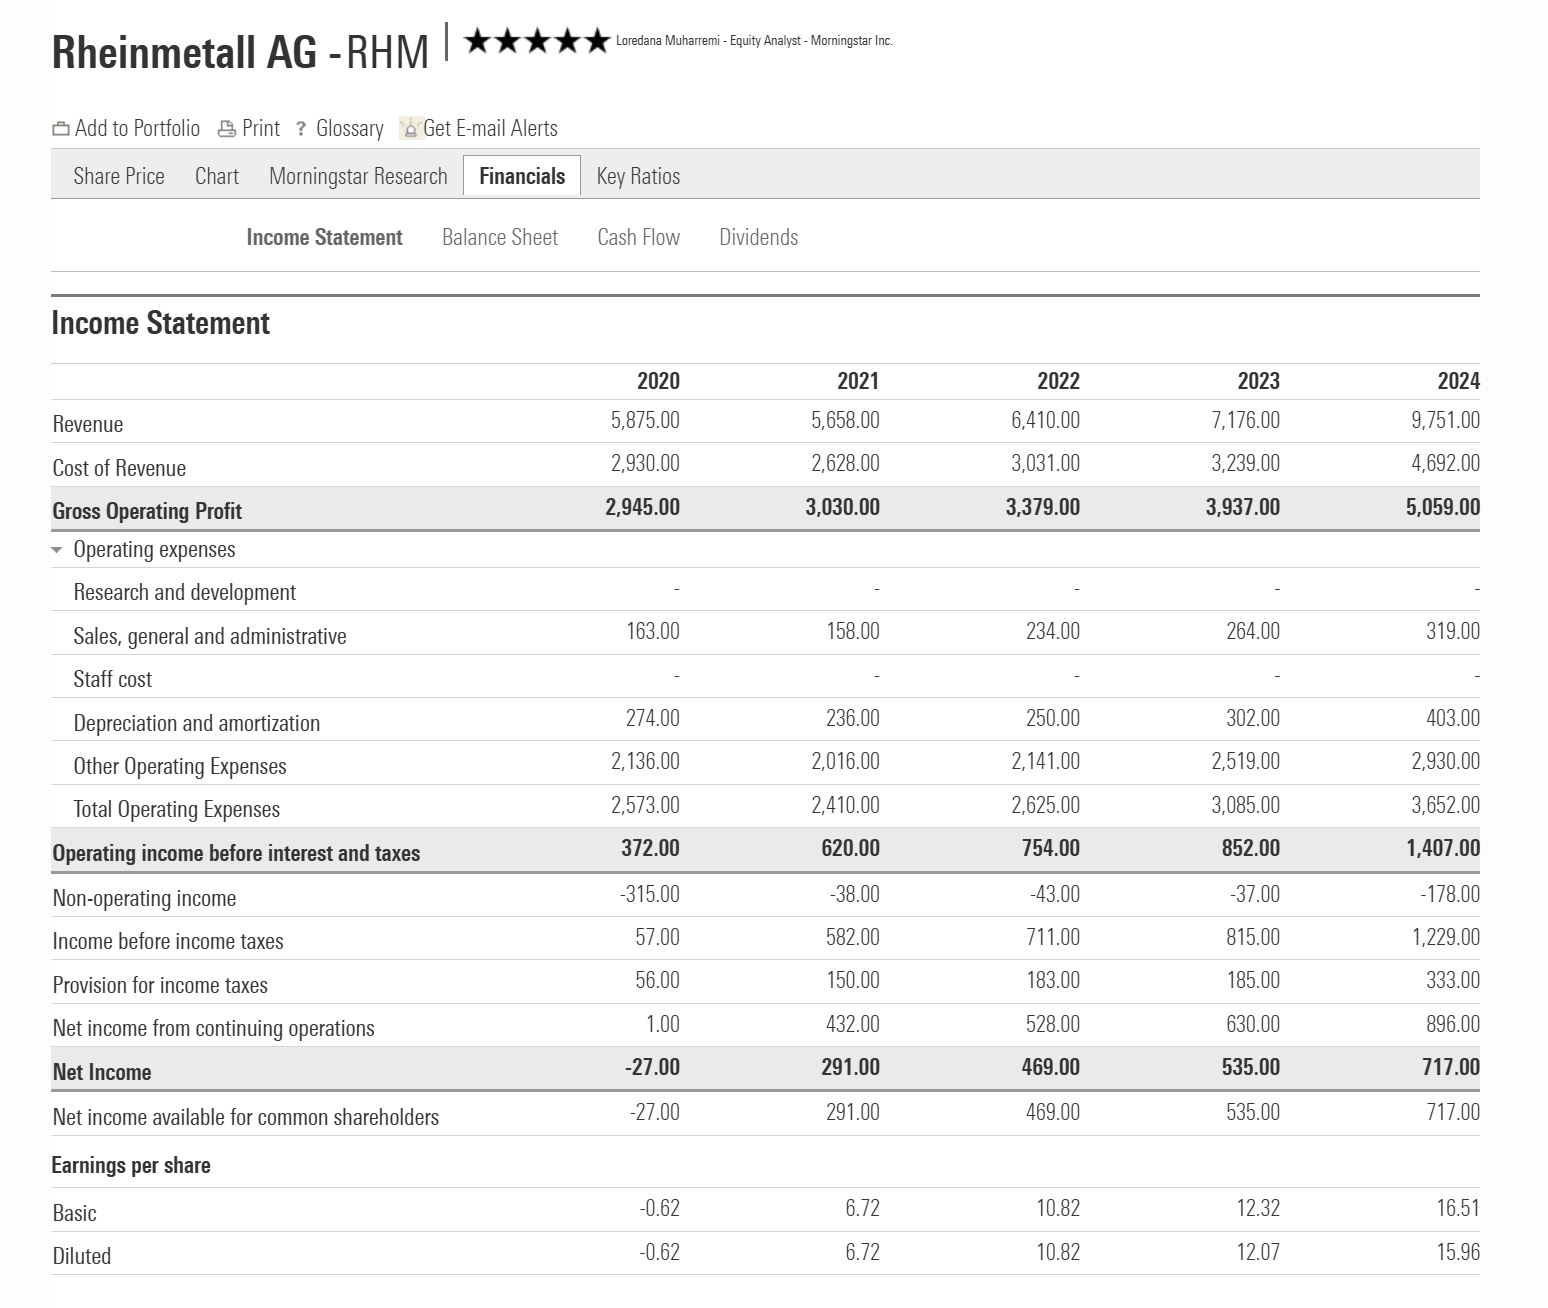Open the Glossary link
This screenshot has width=1548, height=1308.
349,128
